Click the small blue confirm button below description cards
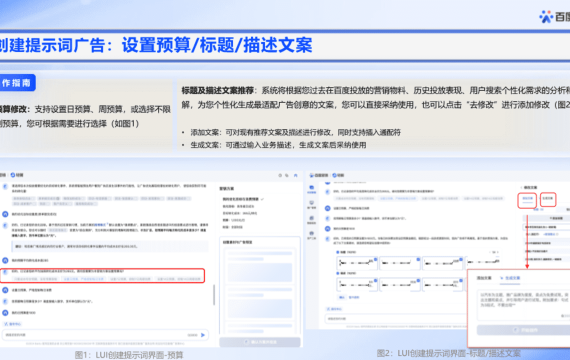The height and width of the screenshot is (360, 570). 342,297
